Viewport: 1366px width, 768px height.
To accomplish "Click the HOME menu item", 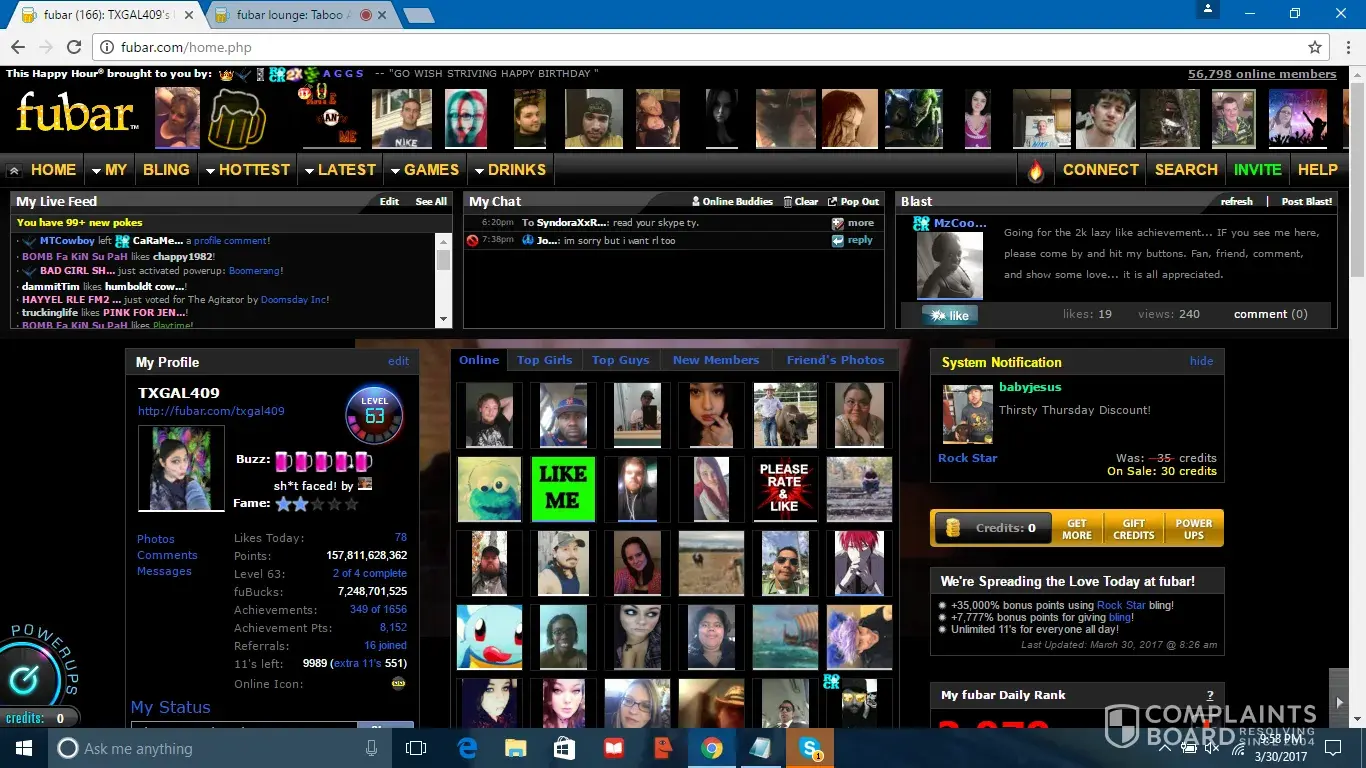I will point(53,170).
